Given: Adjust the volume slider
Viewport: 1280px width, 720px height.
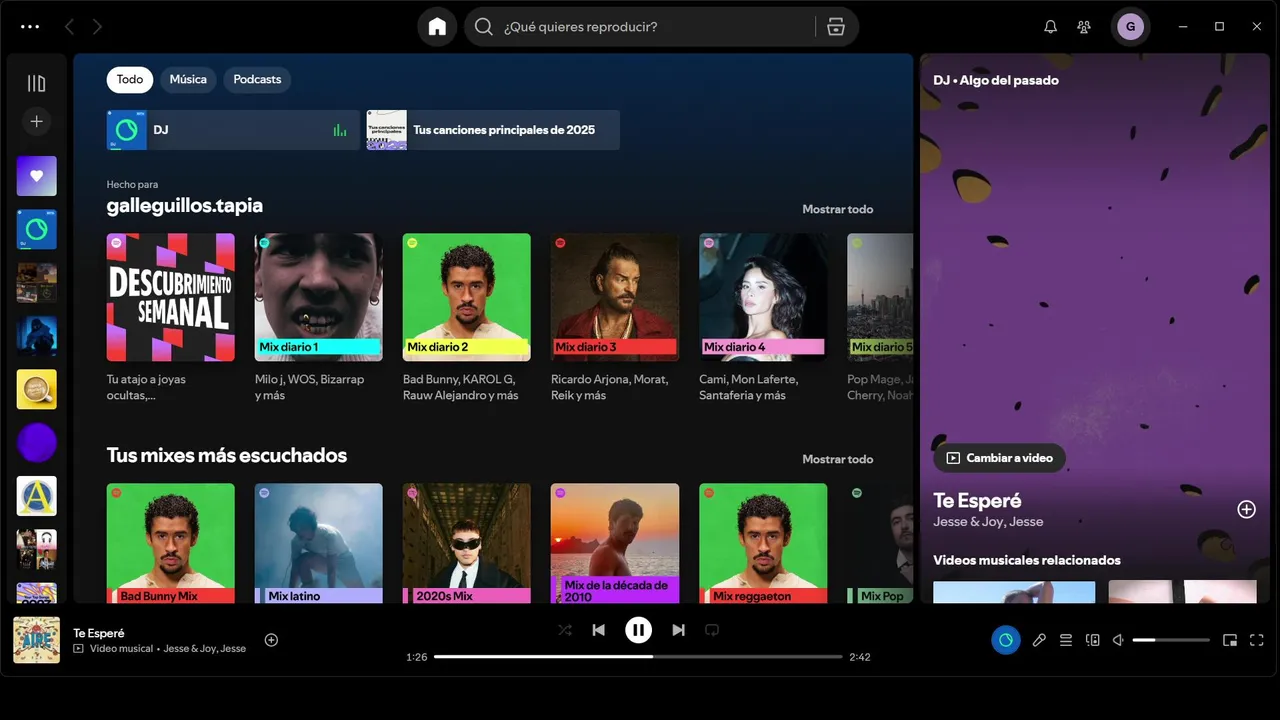Looking at the screenshot, I should pyautogui.click(x=1171, y=640).
